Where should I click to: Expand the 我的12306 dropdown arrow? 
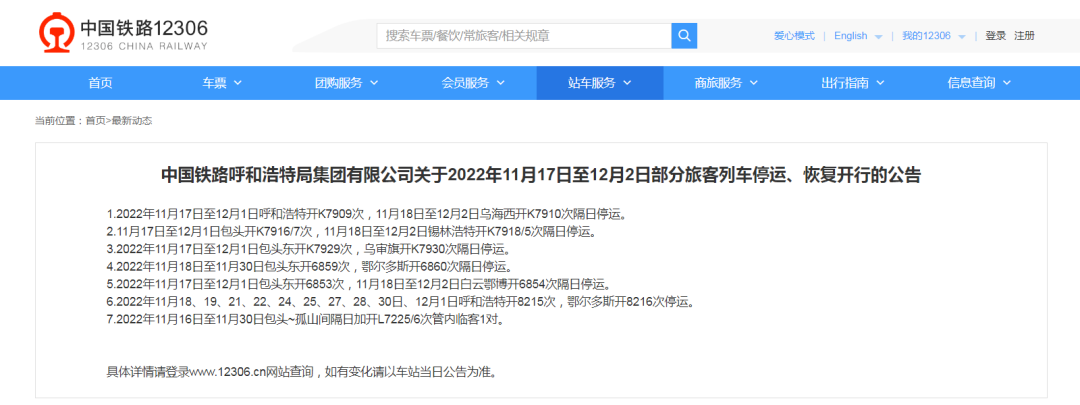(962, 37)
